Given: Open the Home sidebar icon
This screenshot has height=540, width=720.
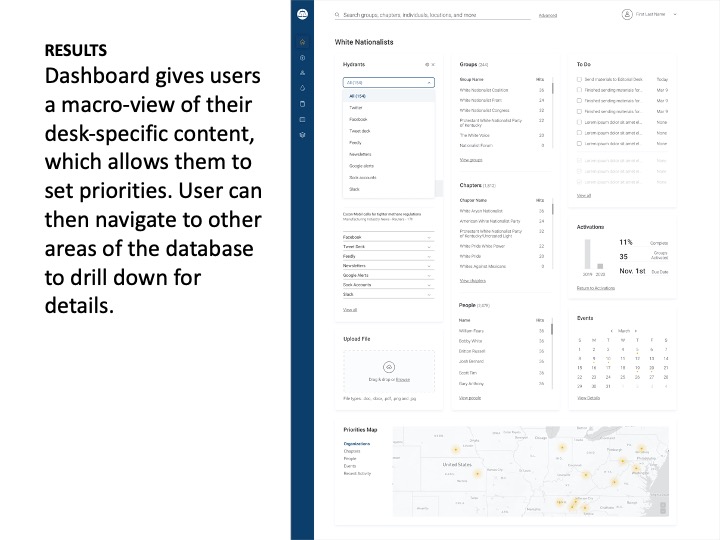Looking at the screenshot, I should (303, 42).
